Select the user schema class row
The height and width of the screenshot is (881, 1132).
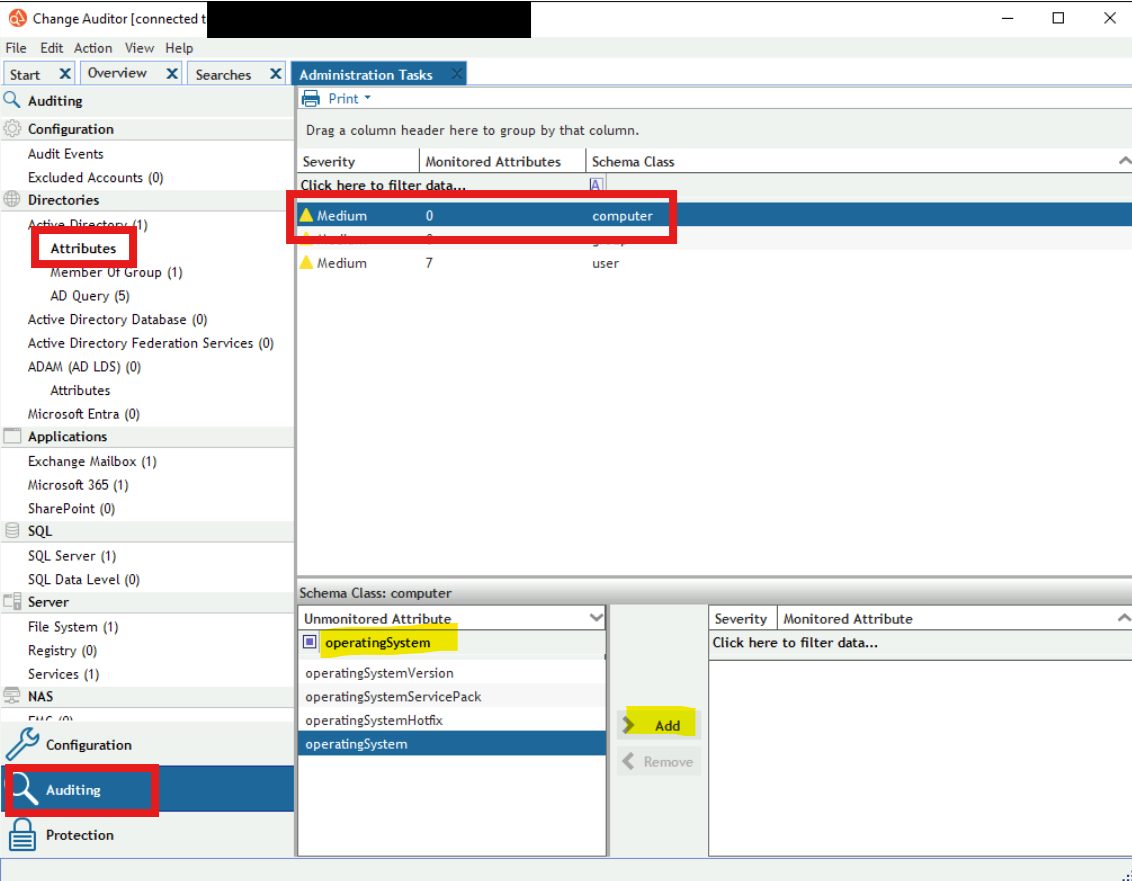point(714,263)
